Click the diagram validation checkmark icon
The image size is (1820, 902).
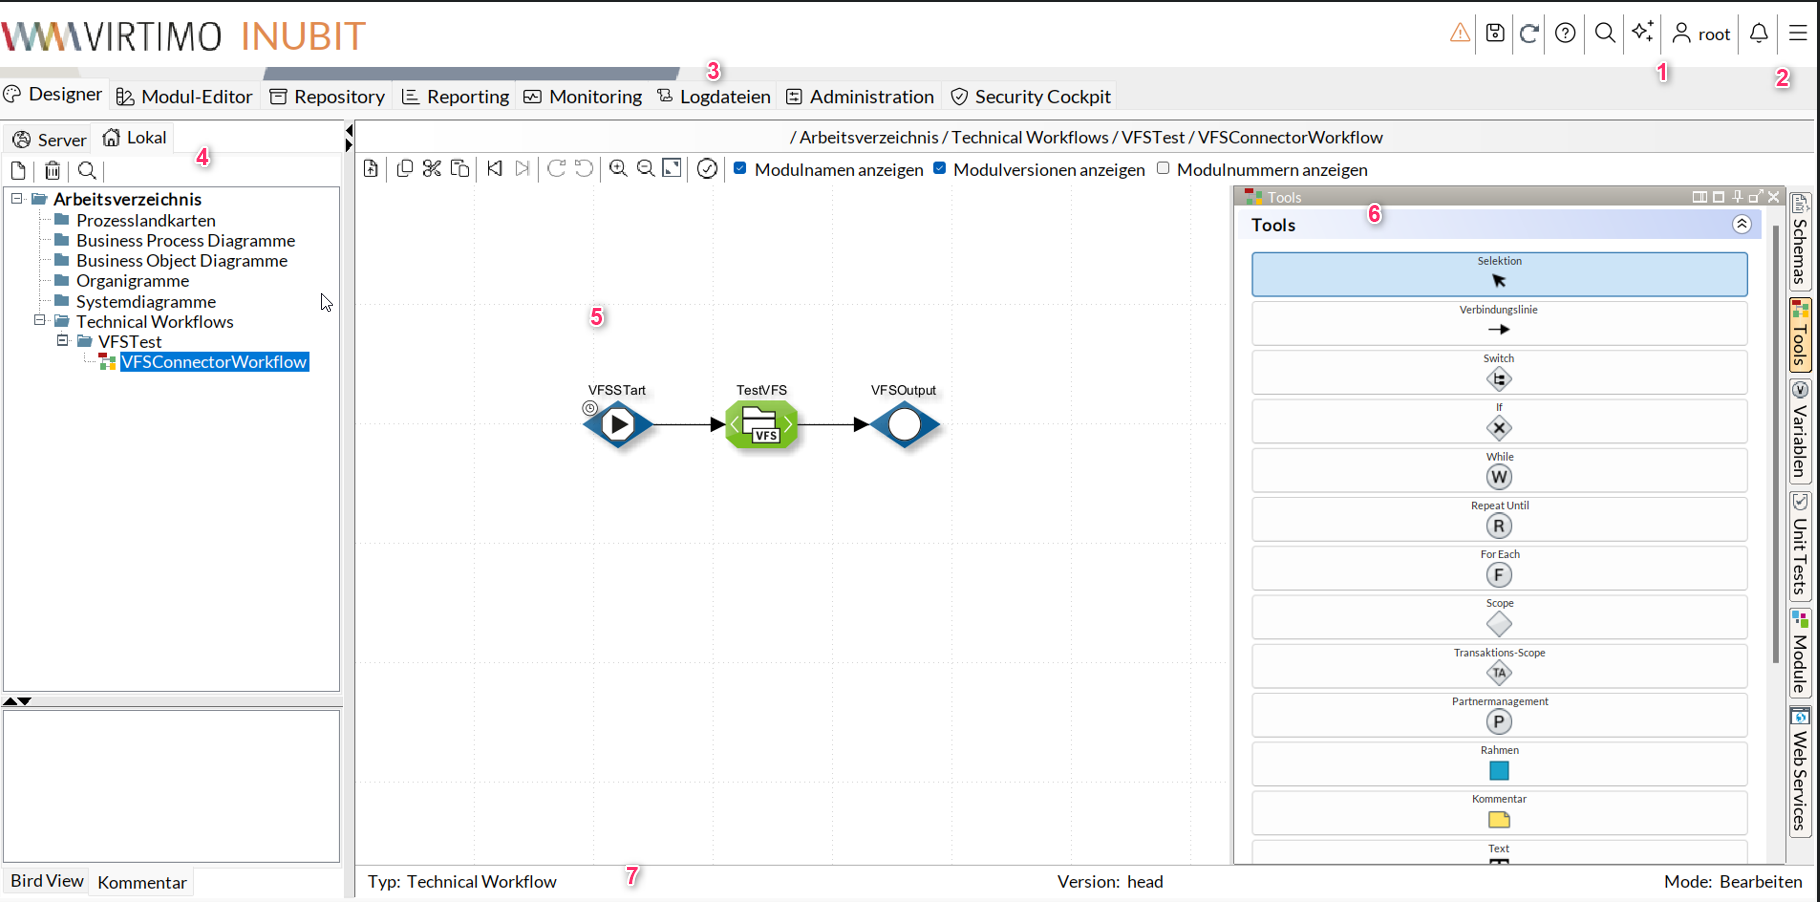point(707,168)
